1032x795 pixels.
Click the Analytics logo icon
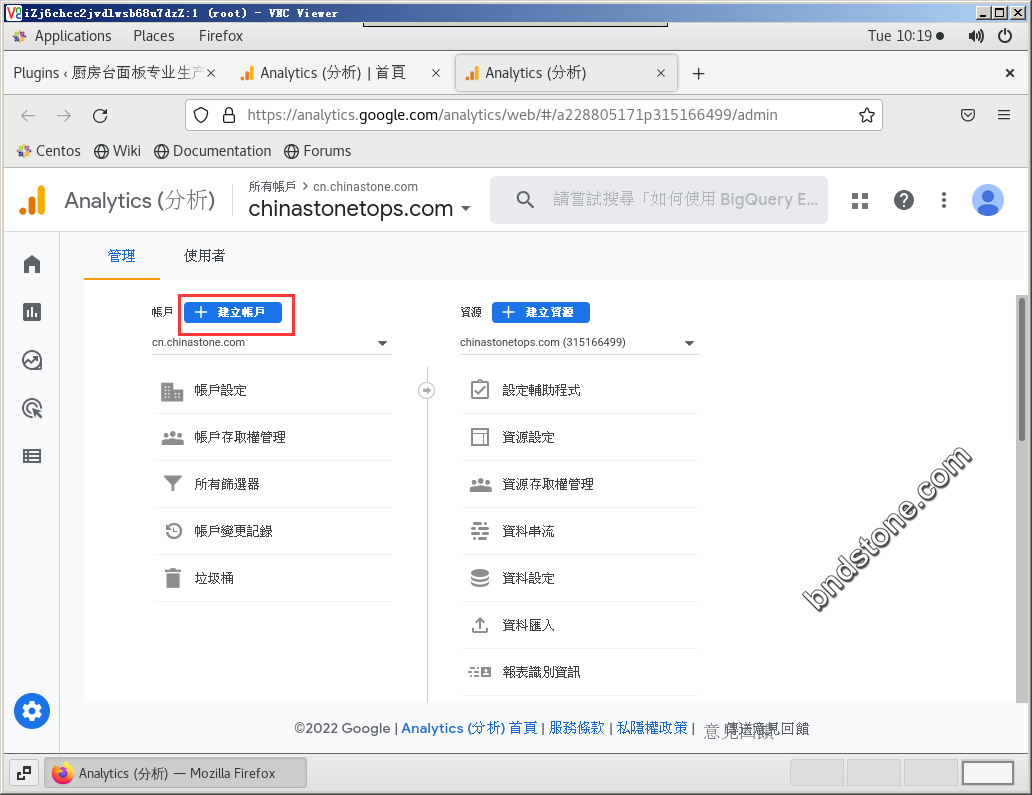click(x=32, y=200)
